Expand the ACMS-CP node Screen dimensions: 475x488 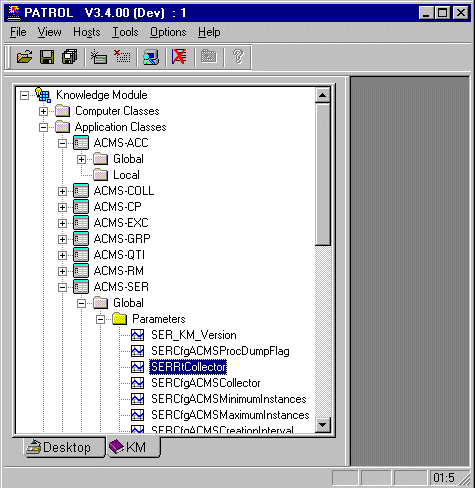pos(62,207)
